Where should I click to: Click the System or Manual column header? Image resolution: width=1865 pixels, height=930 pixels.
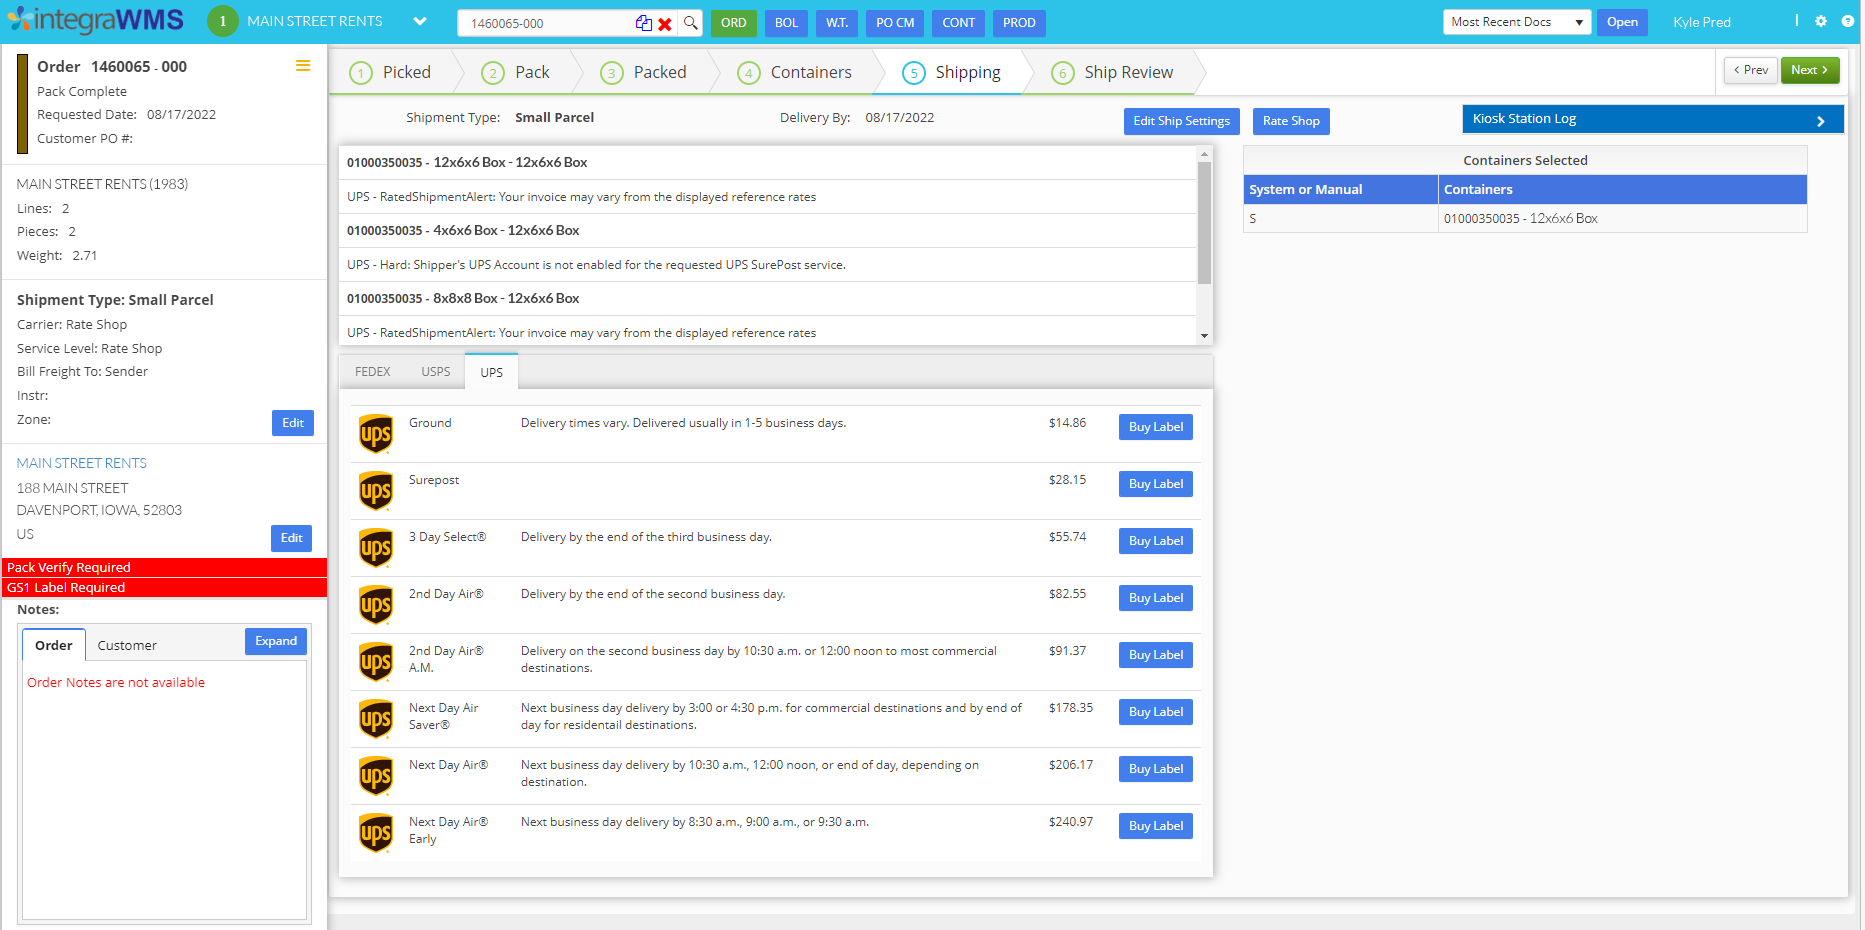click(1340, 189)
